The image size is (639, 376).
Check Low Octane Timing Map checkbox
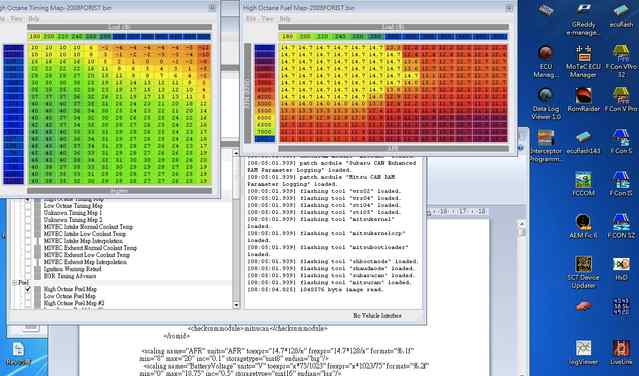pos(28,206)
